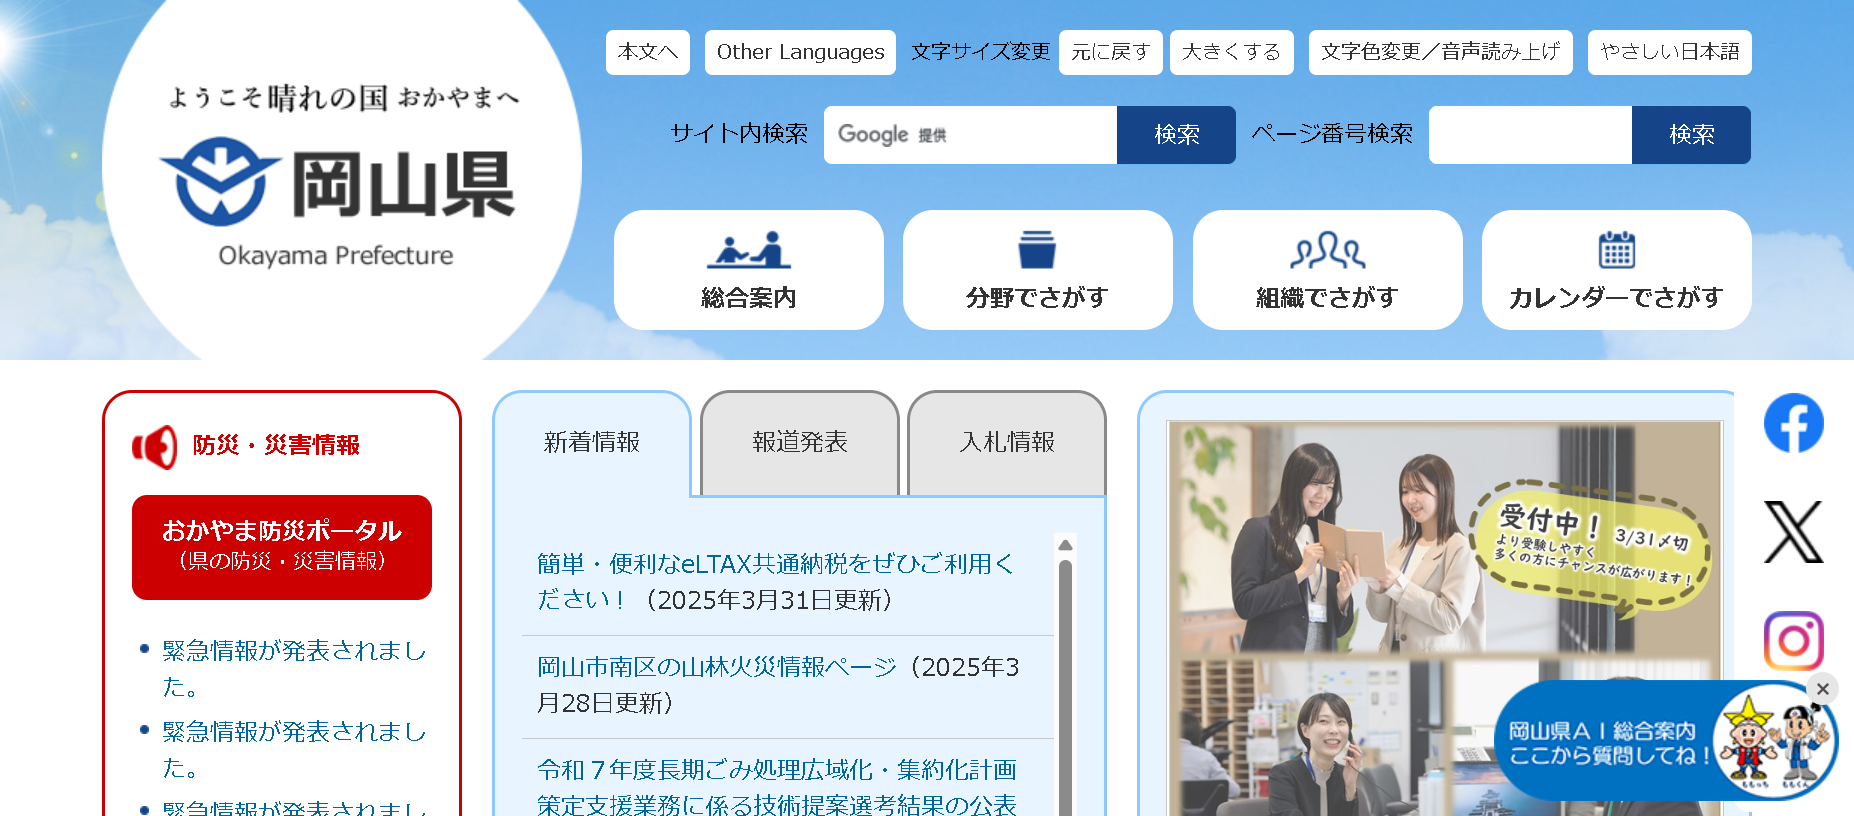Click the page number 検索 button
This screenshot has height=816, width=1854.
click(x=1691, y=135)
